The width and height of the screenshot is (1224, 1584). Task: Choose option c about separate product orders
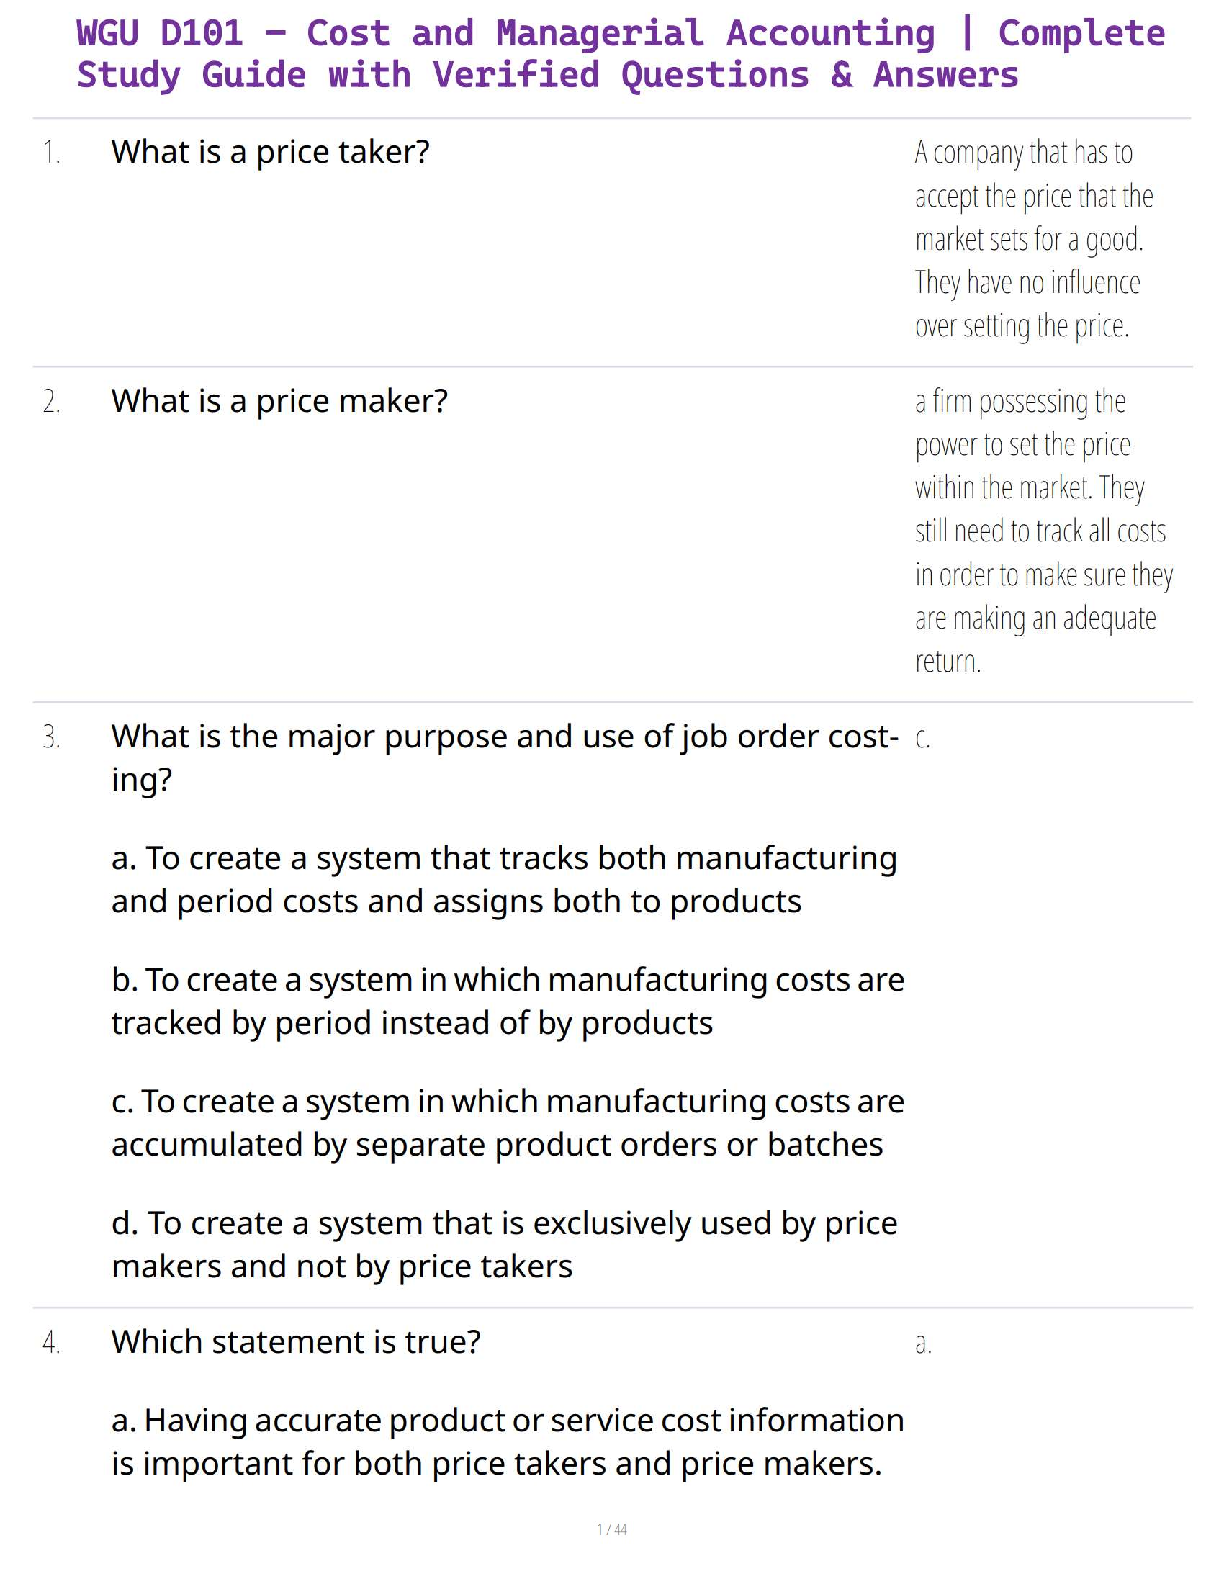tap(507, 1123)
